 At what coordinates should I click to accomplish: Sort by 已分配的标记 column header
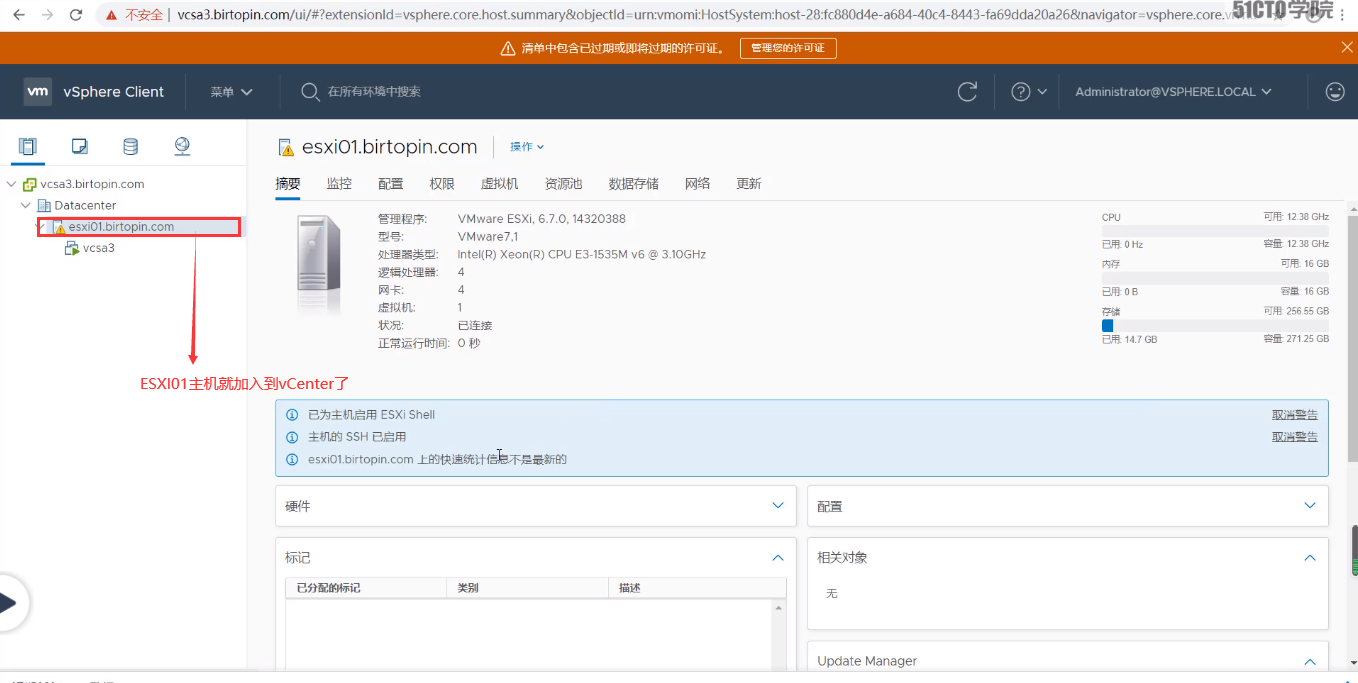coord(365,588)
